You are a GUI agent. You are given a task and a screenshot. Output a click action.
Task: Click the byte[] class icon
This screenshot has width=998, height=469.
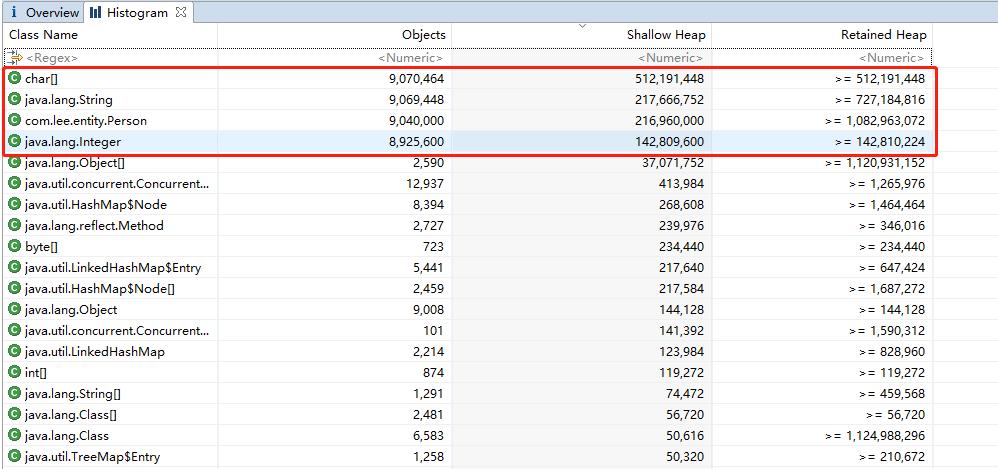14,246
